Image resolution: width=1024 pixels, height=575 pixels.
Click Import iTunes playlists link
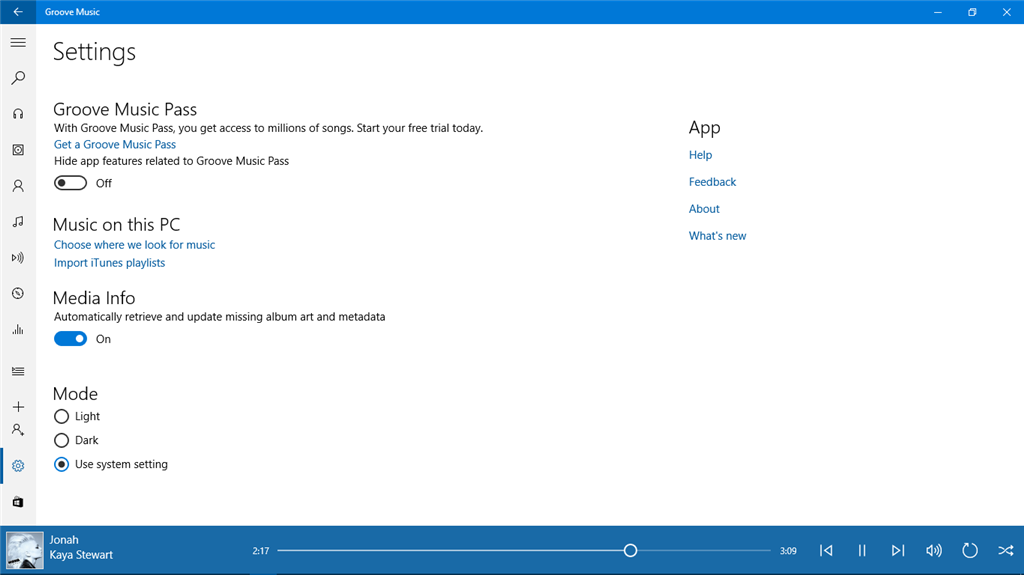pos(110,263)
